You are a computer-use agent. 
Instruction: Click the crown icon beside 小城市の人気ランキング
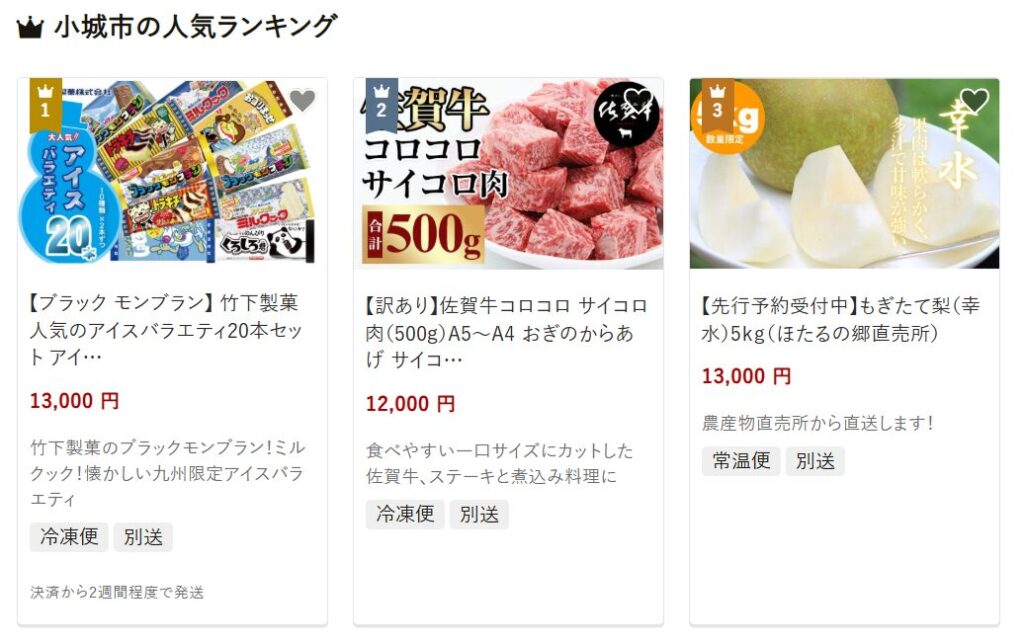click(29, 27)
